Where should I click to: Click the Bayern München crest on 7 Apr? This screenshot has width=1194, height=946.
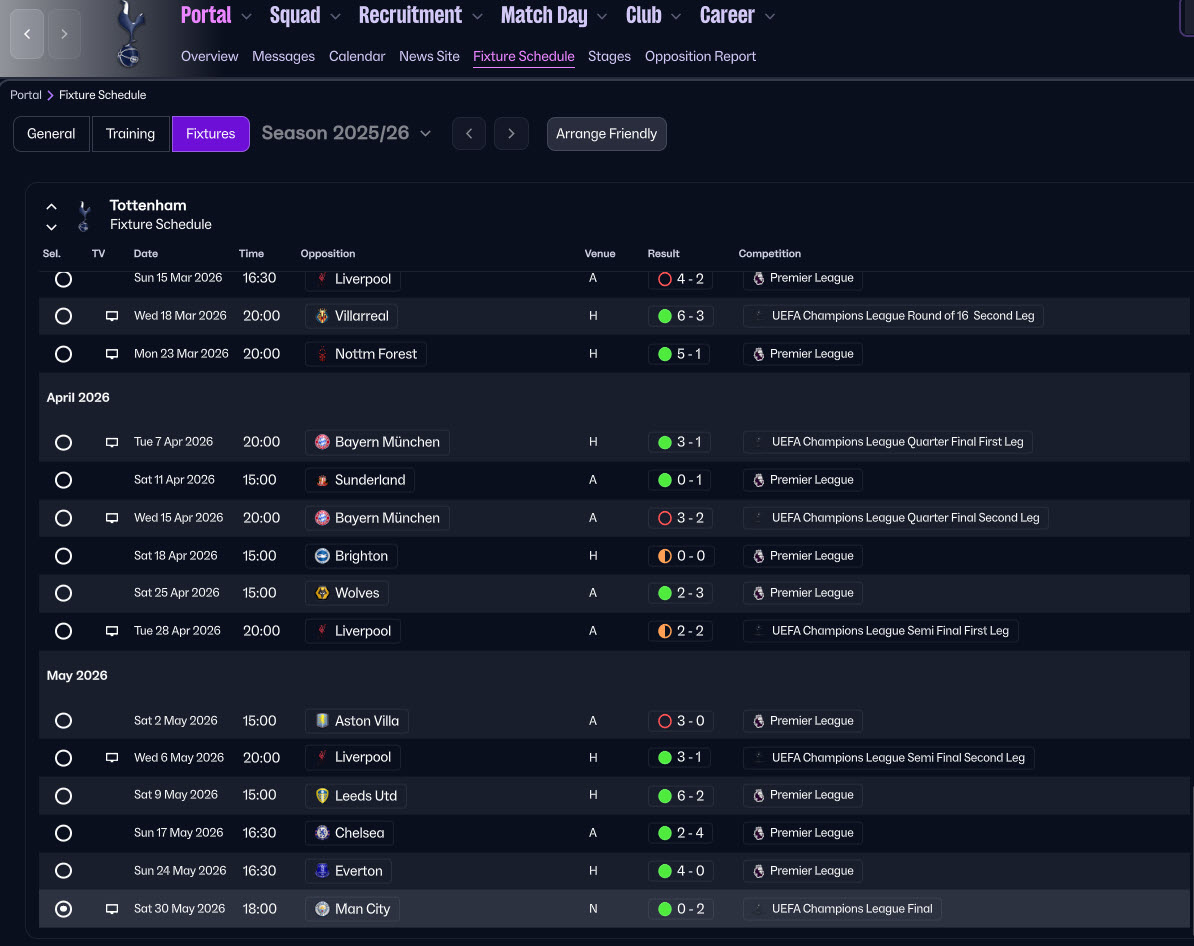pyautogui.click(x=322, y=442)
